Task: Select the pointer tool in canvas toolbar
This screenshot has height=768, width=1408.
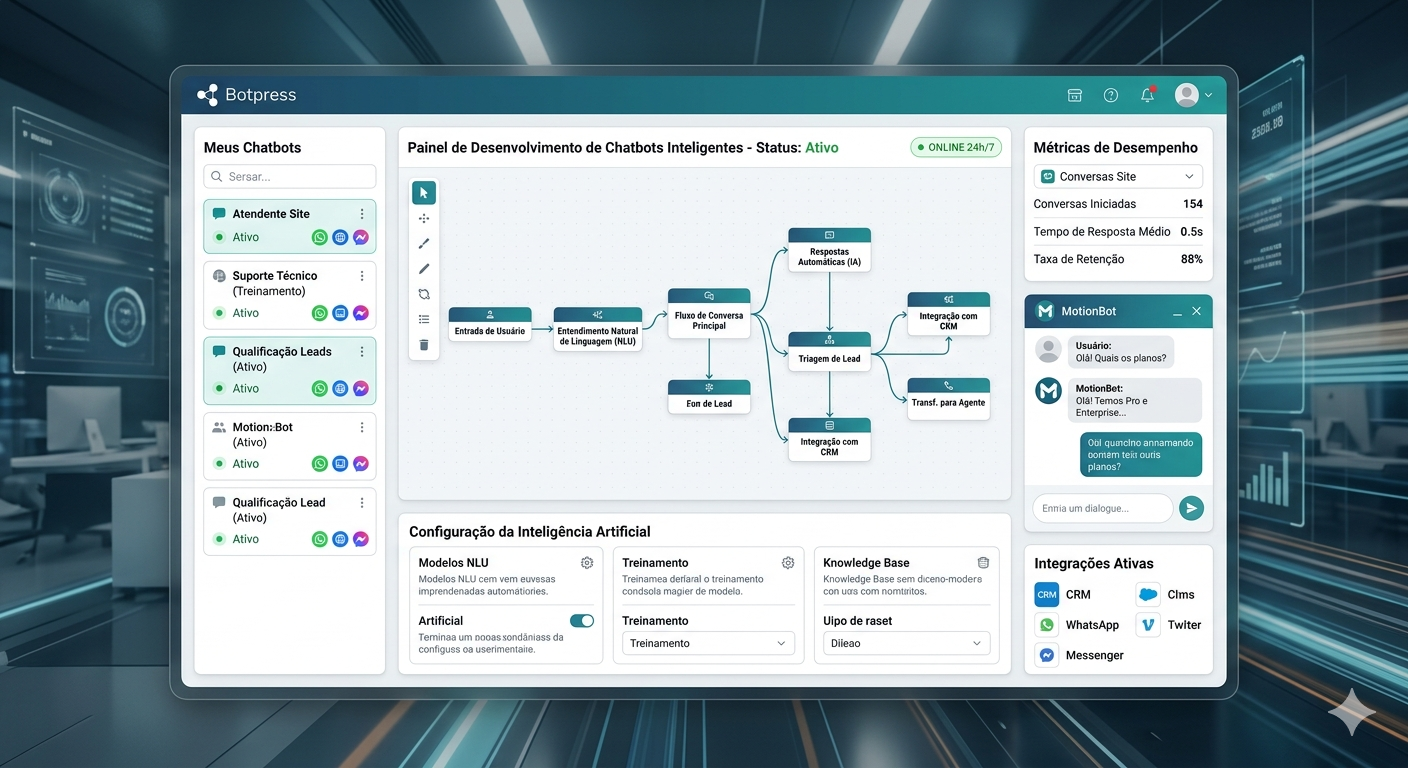Action: click(424, 193)
